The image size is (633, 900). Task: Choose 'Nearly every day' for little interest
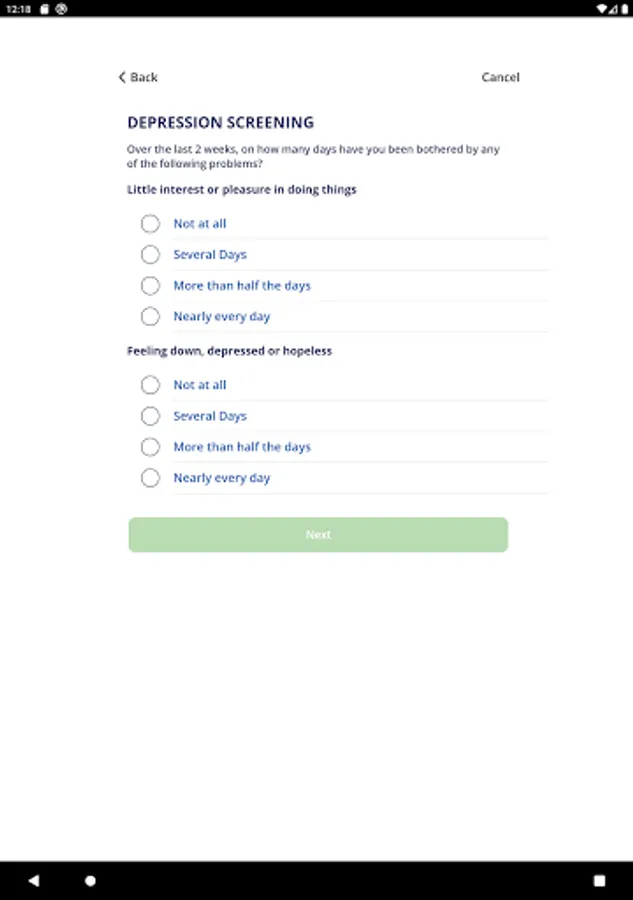pos(150,317)
